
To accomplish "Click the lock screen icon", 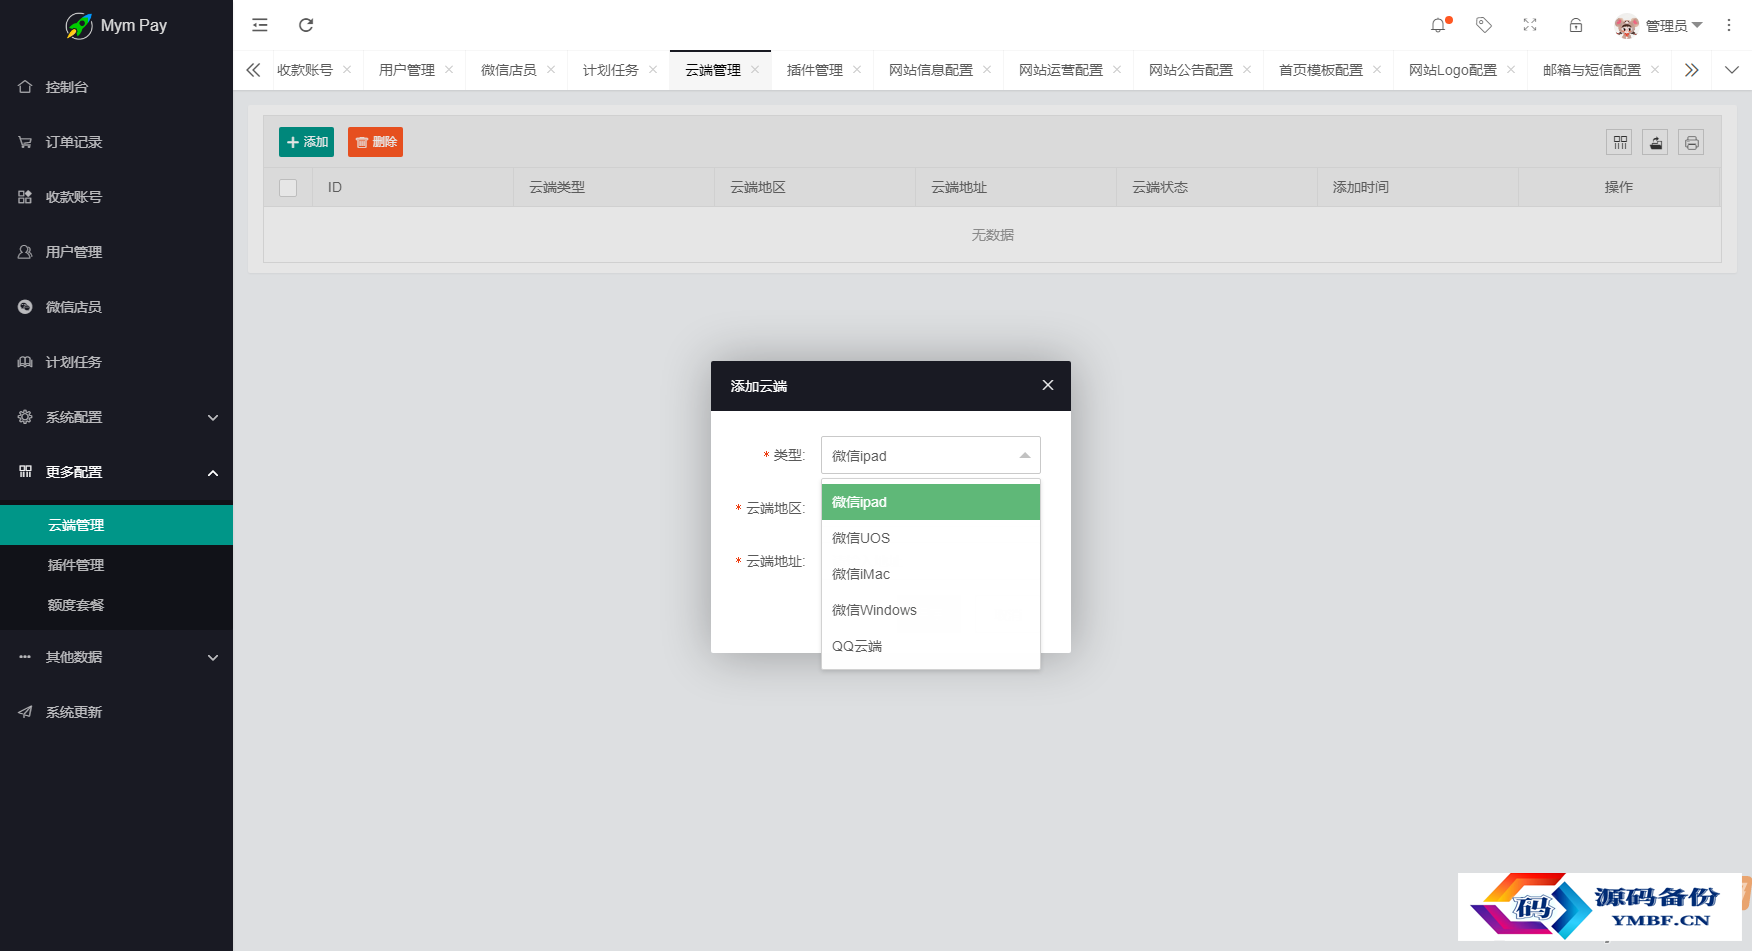I will click(1576, 25).
